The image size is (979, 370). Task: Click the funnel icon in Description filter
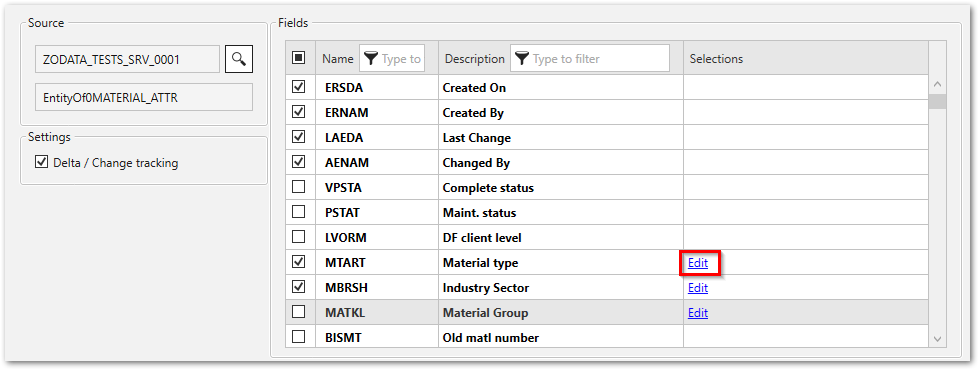tap(522, 59)
